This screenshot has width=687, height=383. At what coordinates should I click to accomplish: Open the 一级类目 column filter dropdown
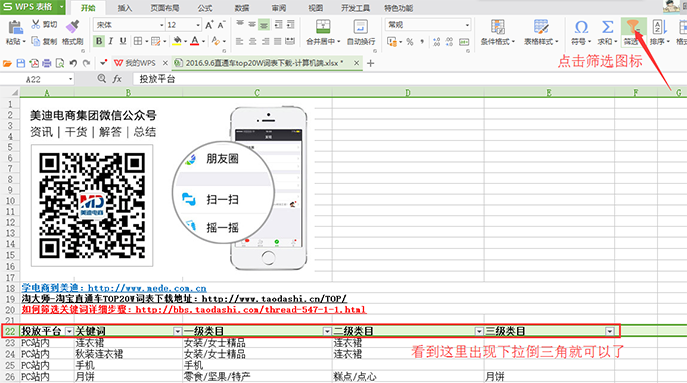(x=327, y=331)
